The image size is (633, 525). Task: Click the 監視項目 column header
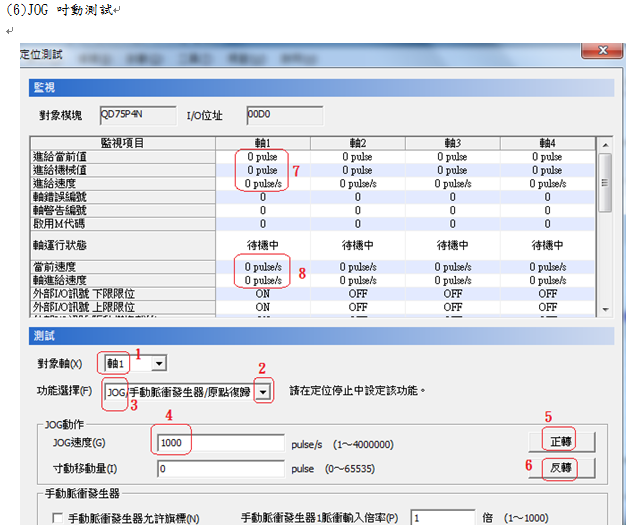[x=122, y=143]
